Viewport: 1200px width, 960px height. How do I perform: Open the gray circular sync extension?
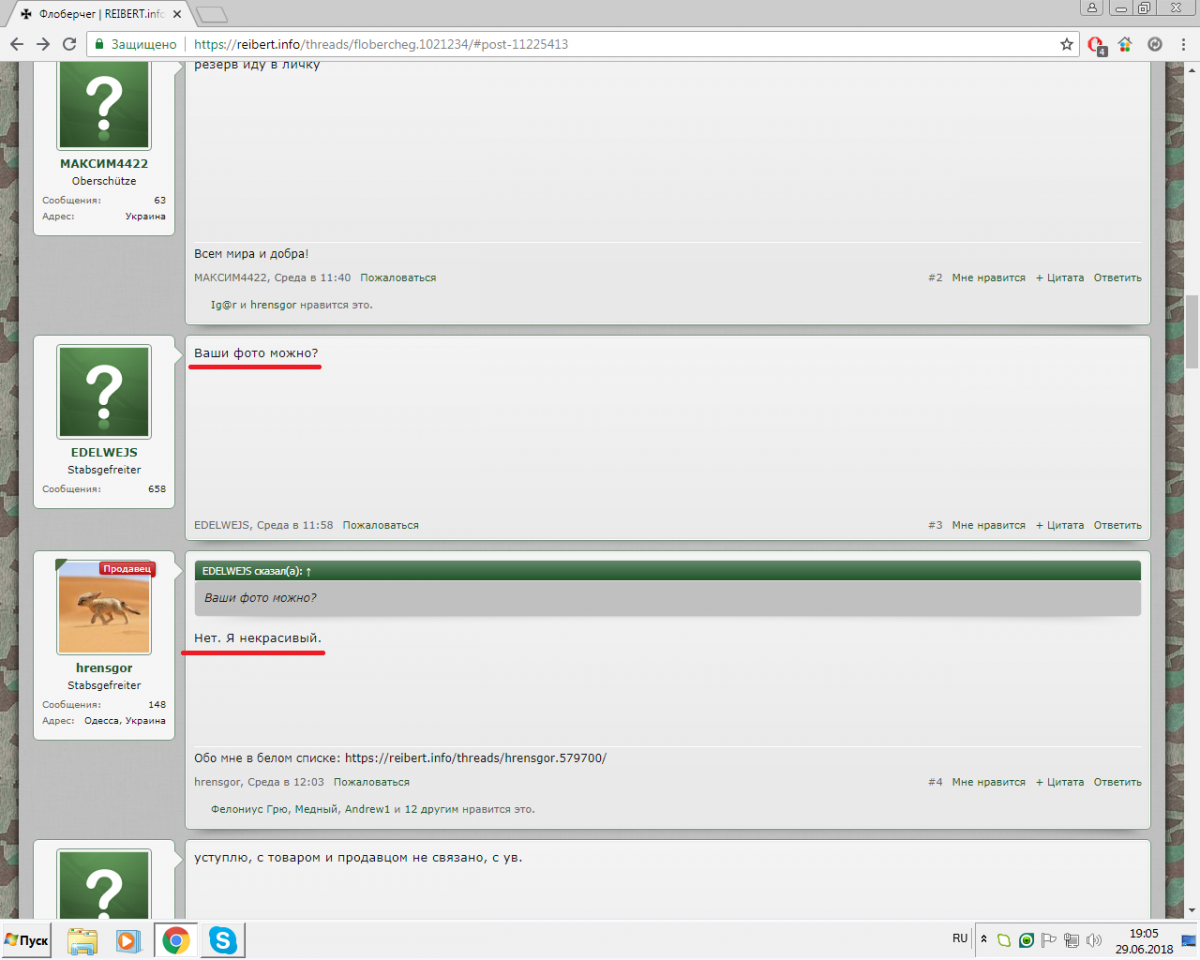(1154, 44)
